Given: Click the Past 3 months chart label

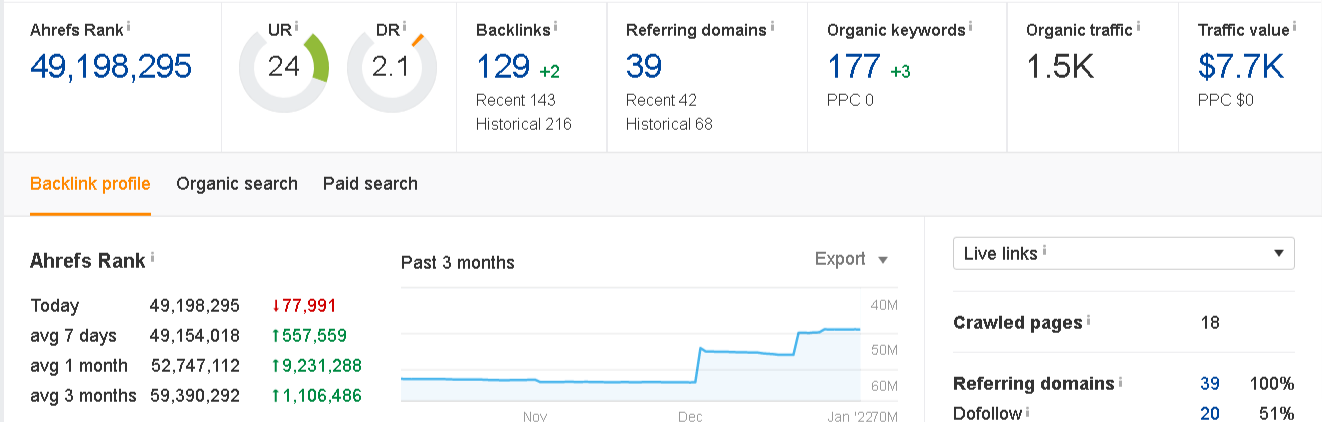Looking at the screenshot, I should click(458, 263).
